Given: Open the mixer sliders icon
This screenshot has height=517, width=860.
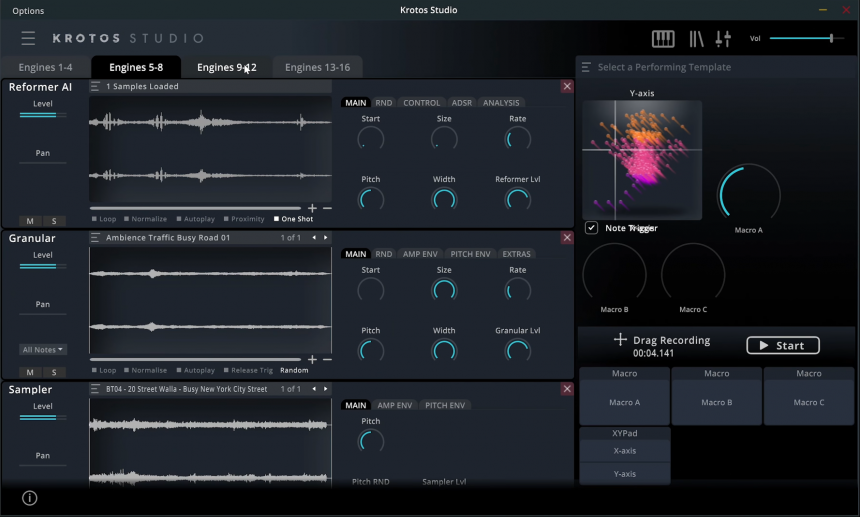Looking at the screenshot, I should pyautogui.click(x=723, y=38).
